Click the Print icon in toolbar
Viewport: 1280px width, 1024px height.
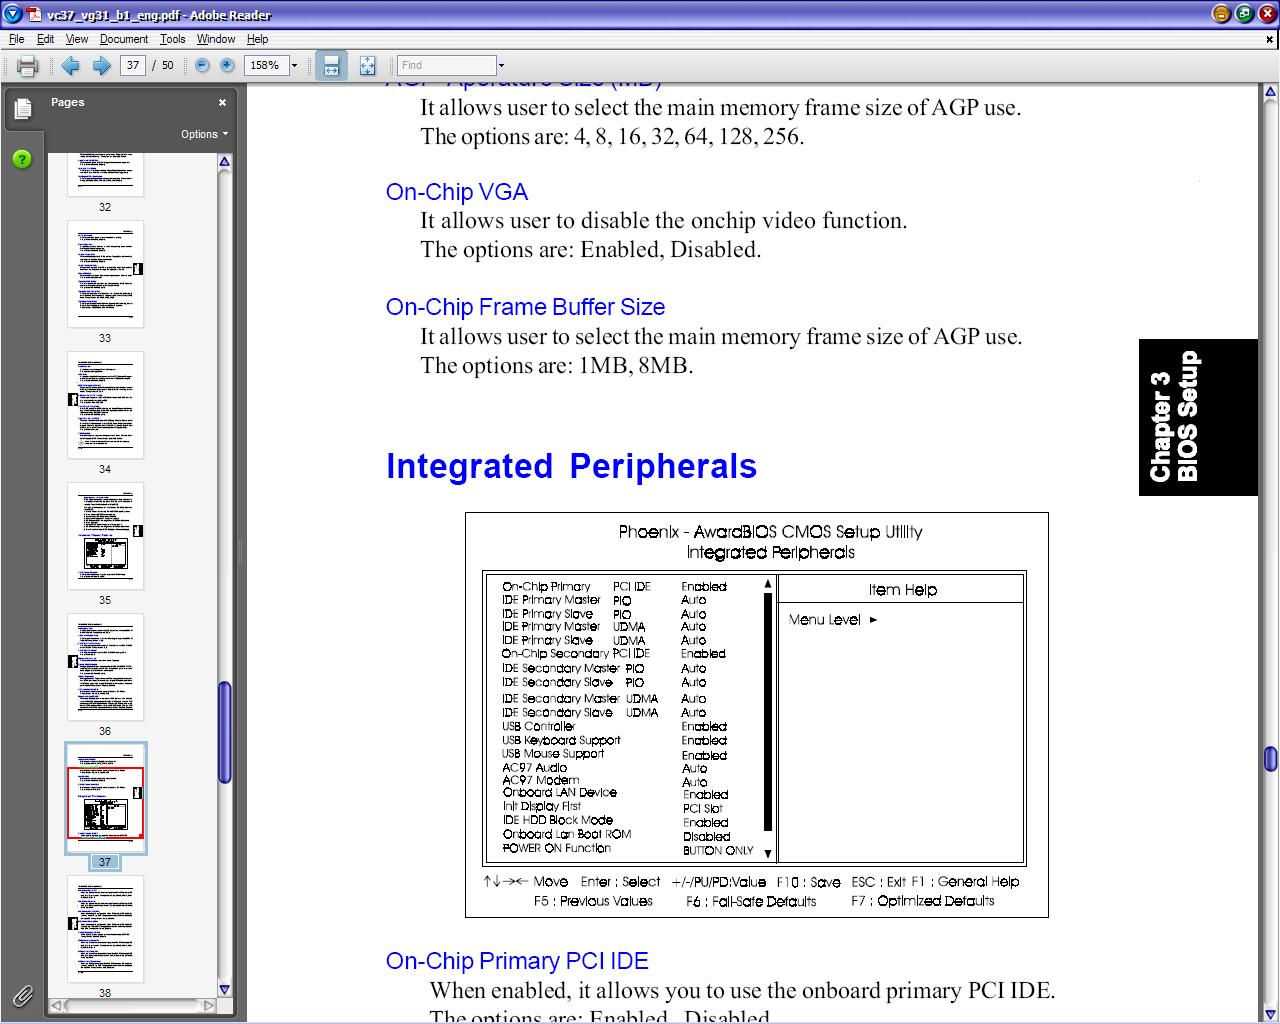click(x=27, y=66)
